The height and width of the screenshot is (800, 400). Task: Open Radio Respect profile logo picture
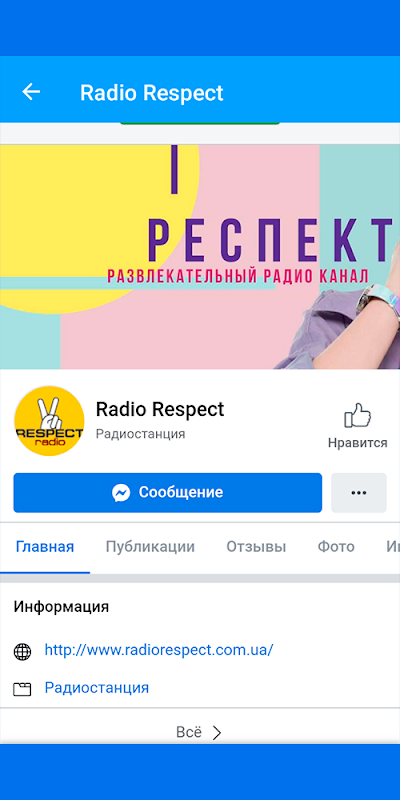tap(49, 420)
